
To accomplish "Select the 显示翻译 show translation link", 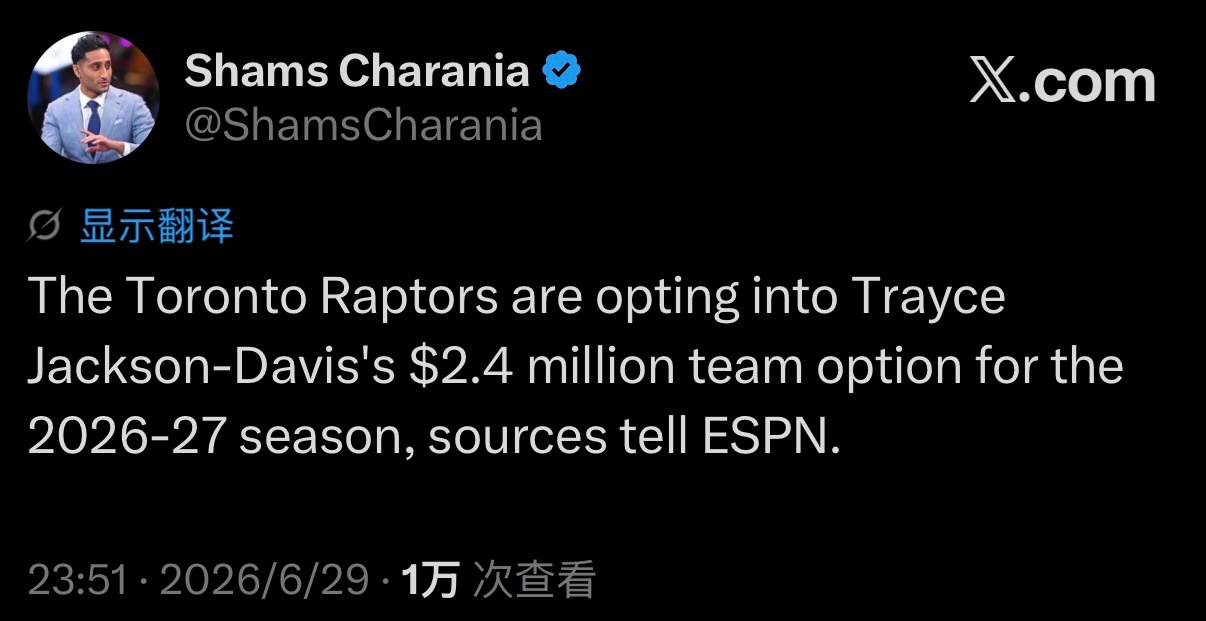I will coord(157,227).
